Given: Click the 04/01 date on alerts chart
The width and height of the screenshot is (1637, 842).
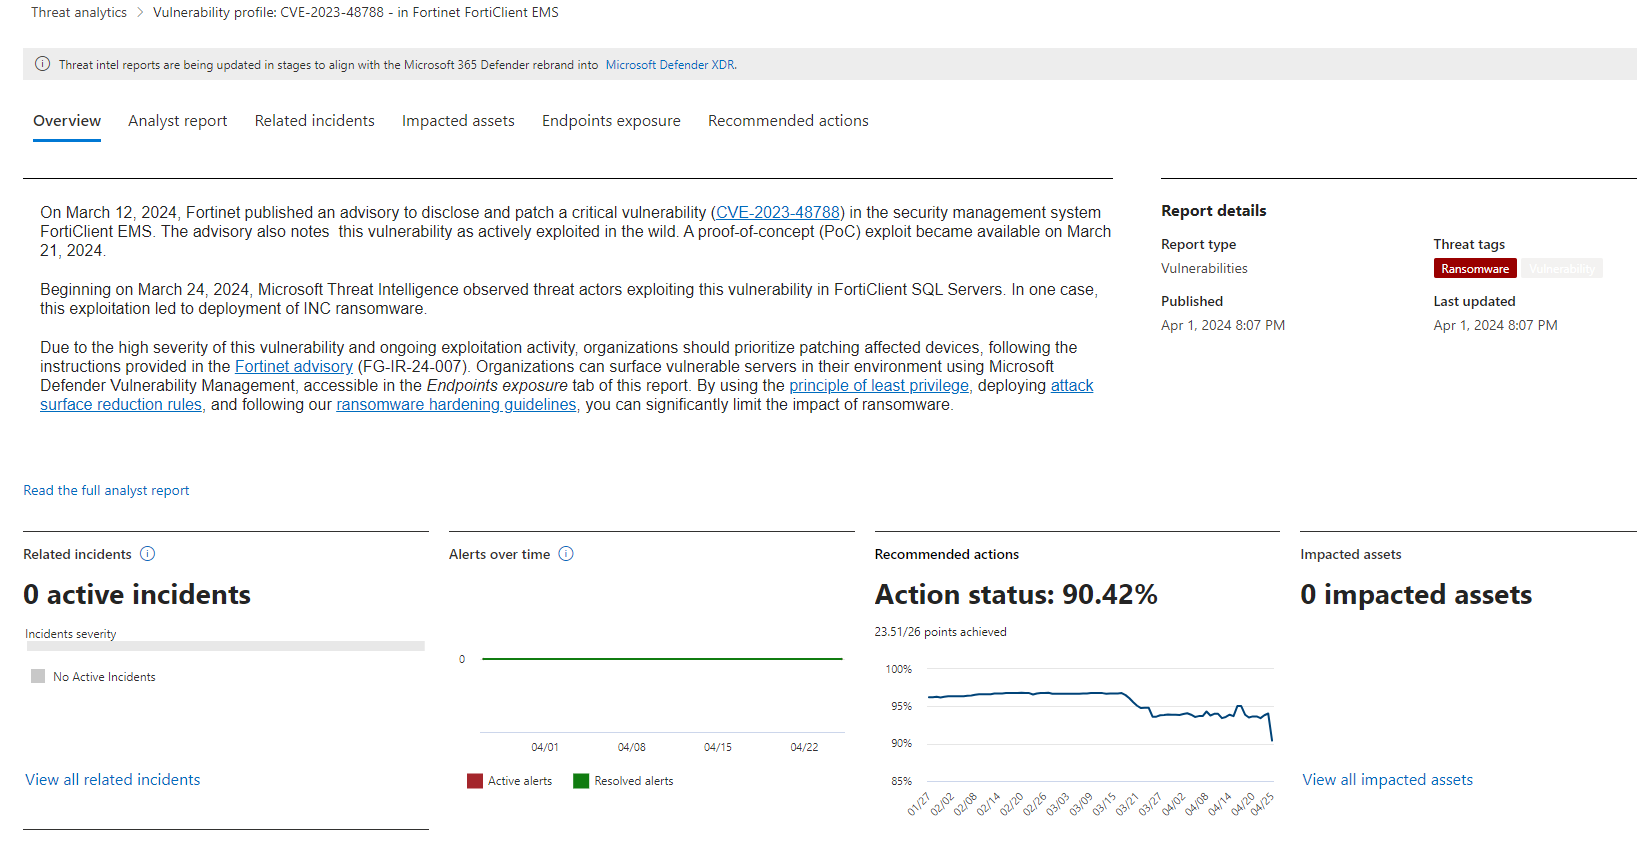Looking at the screenshot, I should (x=545, y=747).
